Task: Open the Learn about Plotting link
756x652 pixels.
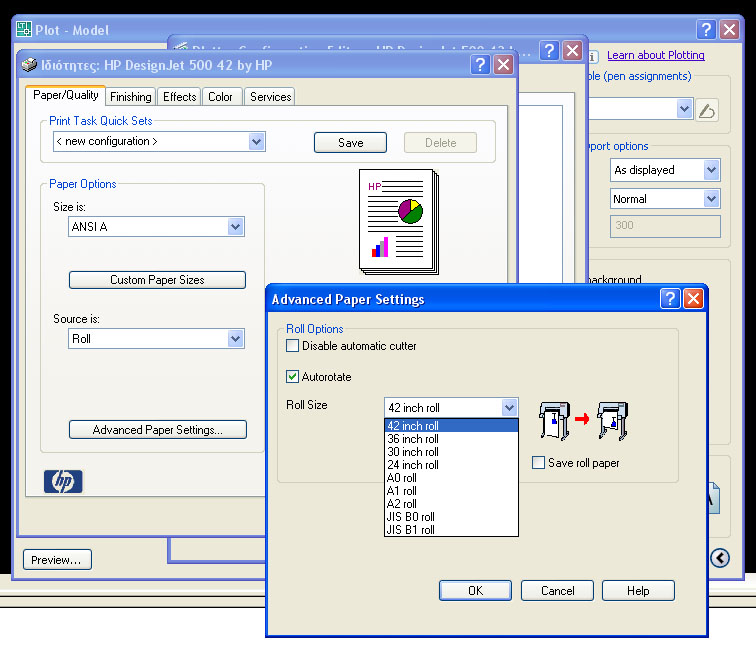Action: click(656, 55)
